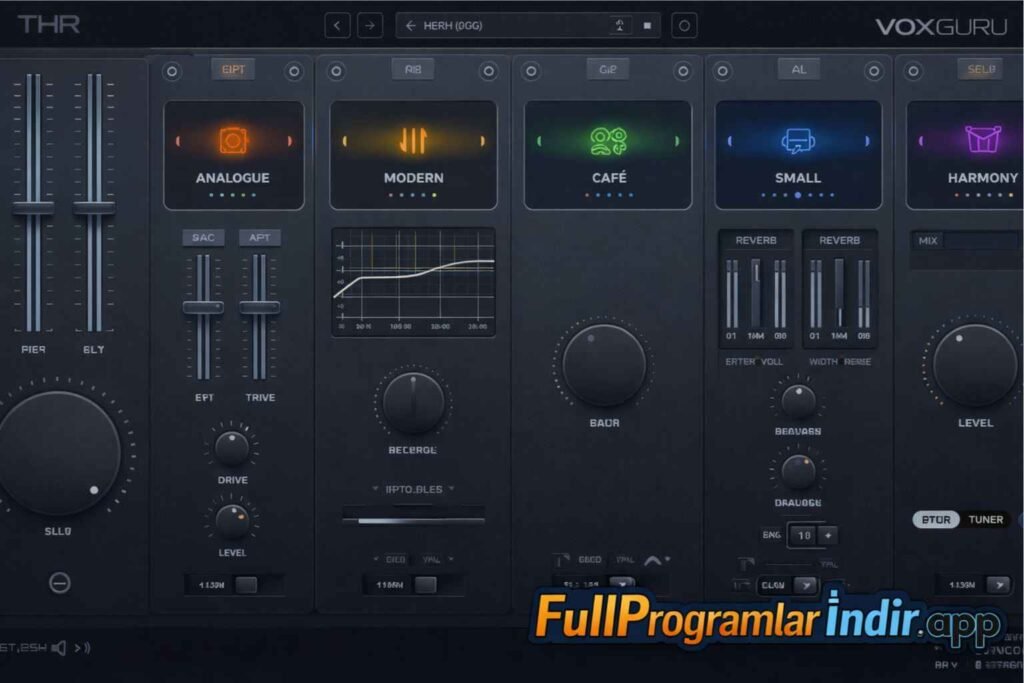Image resolution: width=1024 pixels, height=683 pixels.
Task: Toggle the right power circle on the Modern panel
Action: pyautogui.click(x=488, y=71)
